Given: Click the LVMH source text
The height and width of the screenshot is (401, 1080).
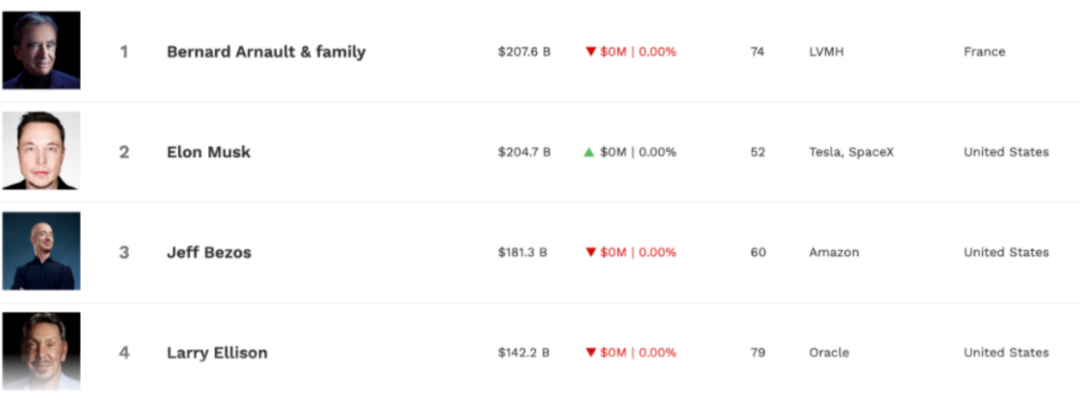Looking at the screenshot, I should pos(826,52).
